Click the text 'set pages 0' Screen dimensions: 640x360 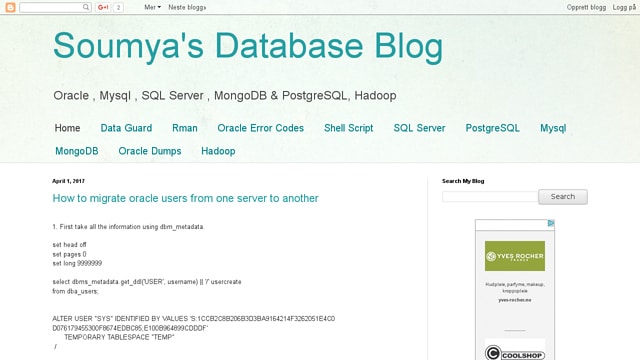click(x=69, y=254)
